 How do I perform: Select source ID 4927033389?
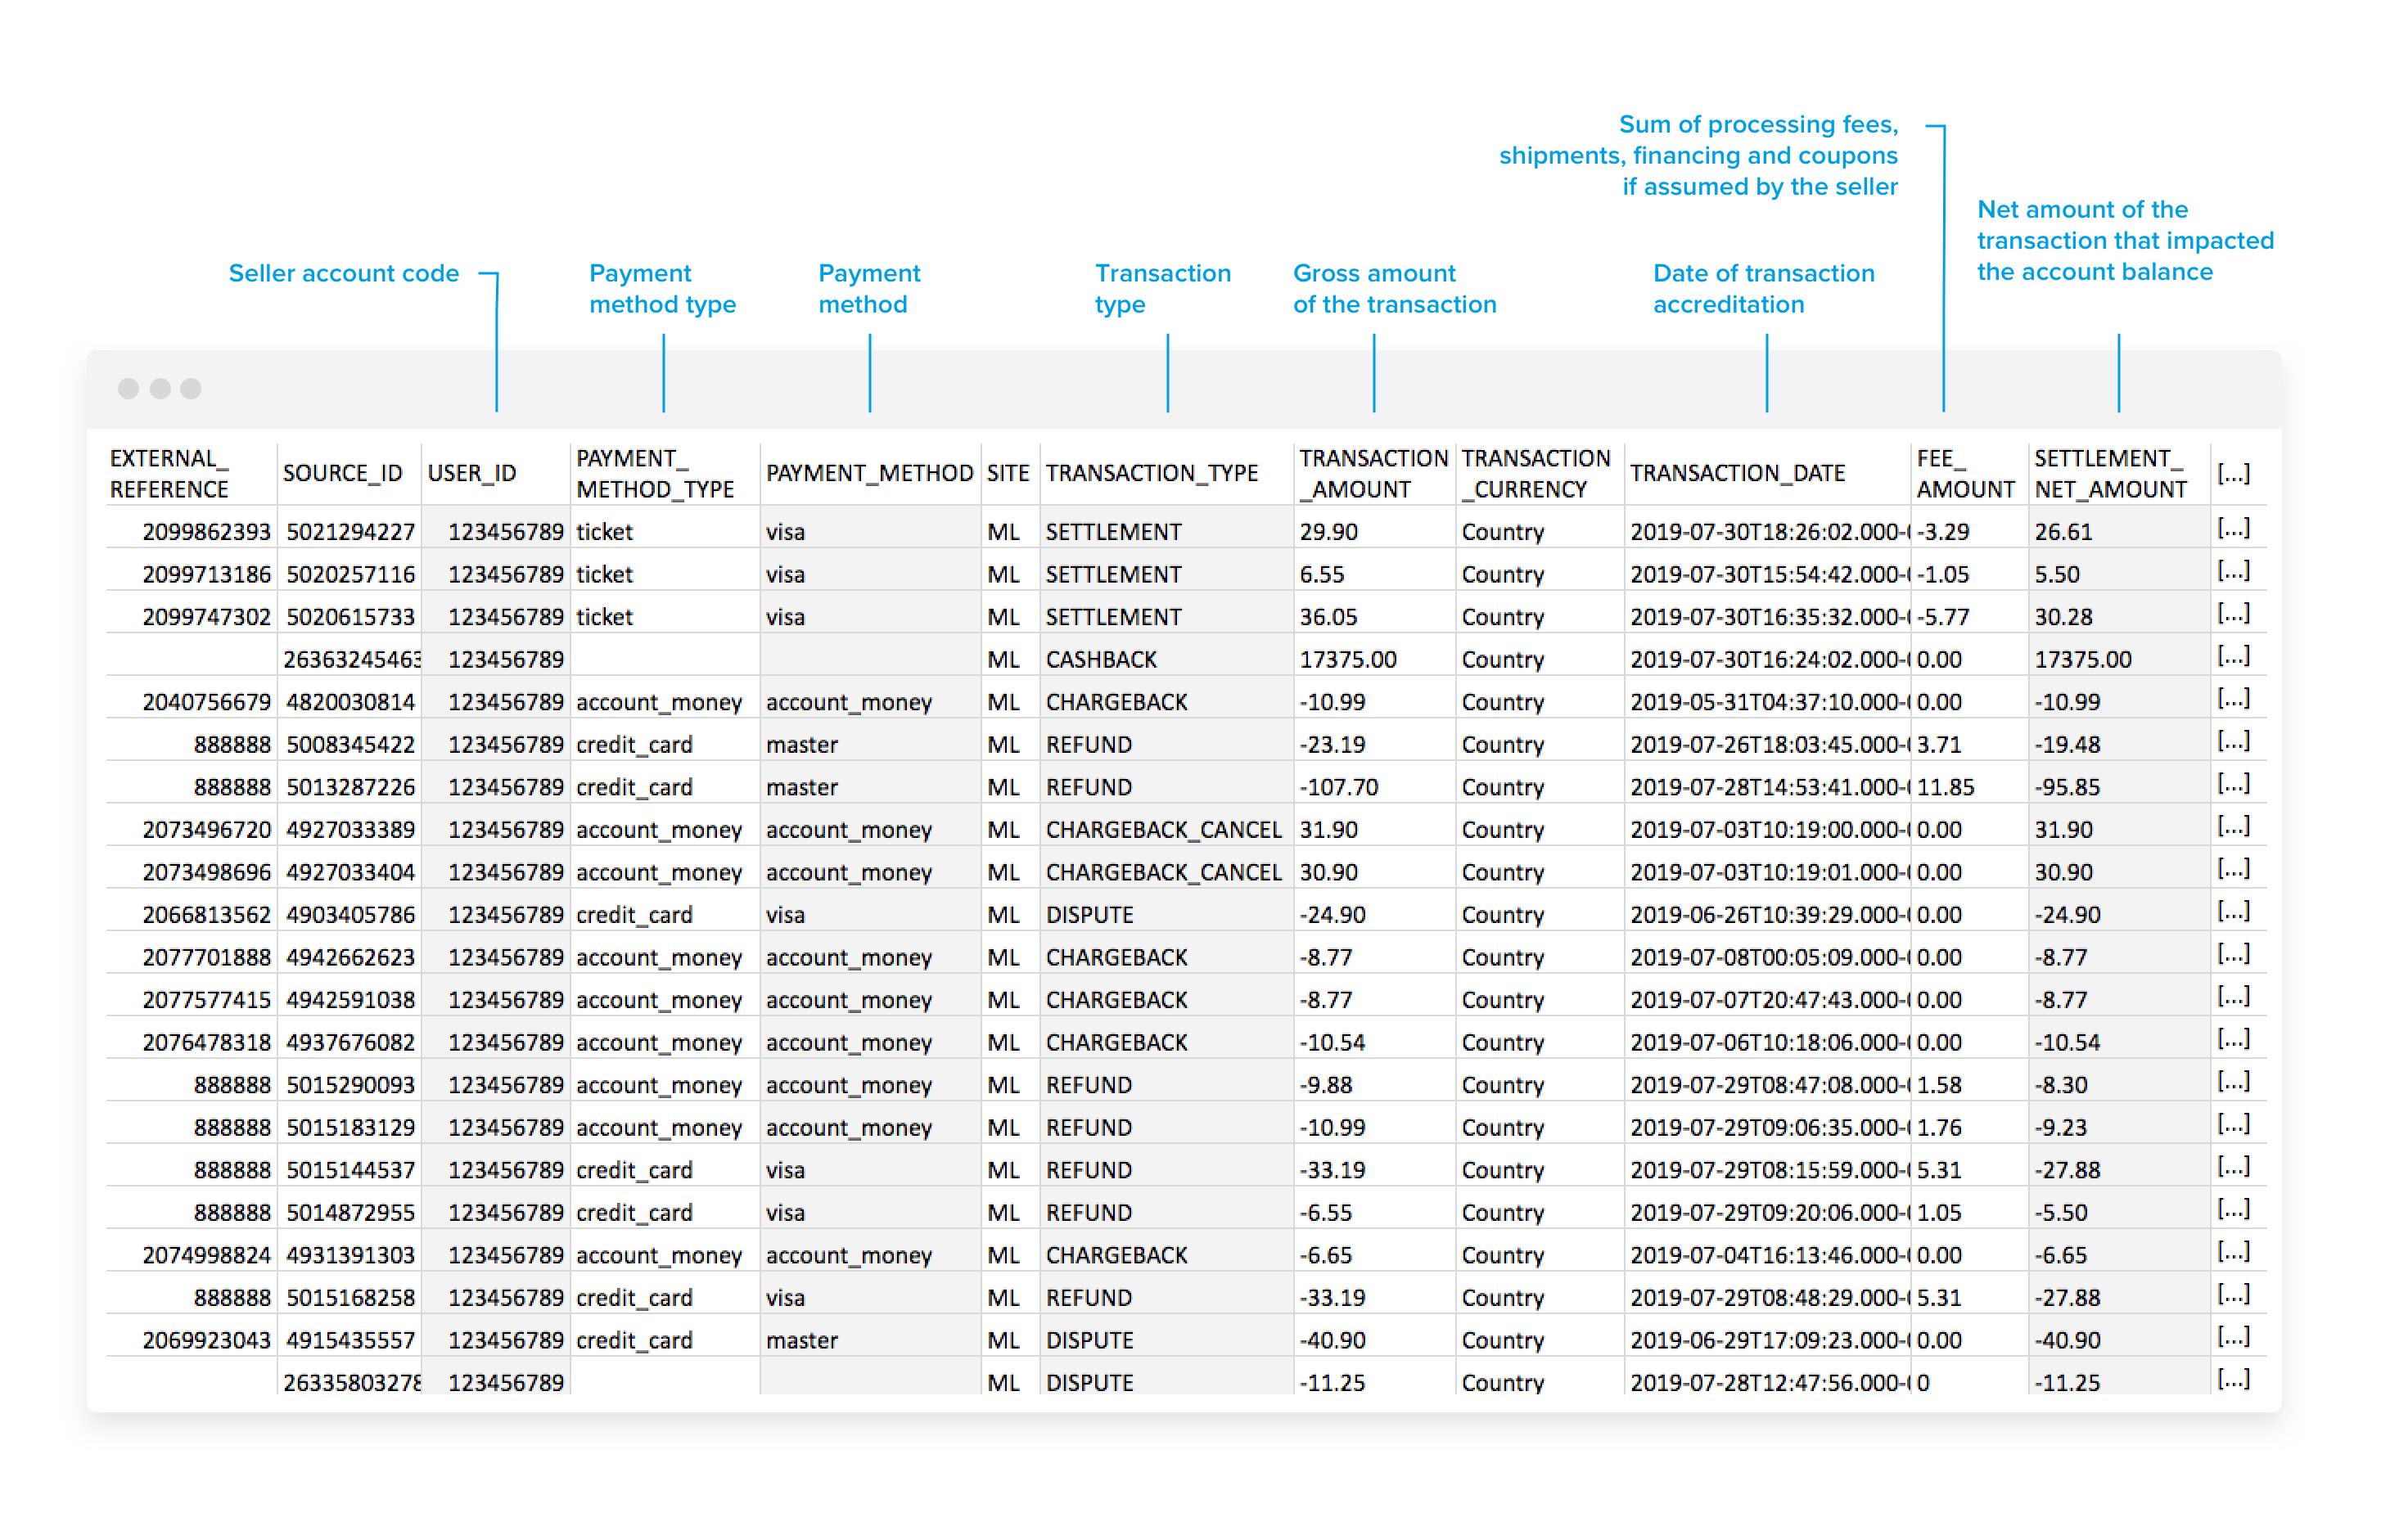tap(350, 830)
